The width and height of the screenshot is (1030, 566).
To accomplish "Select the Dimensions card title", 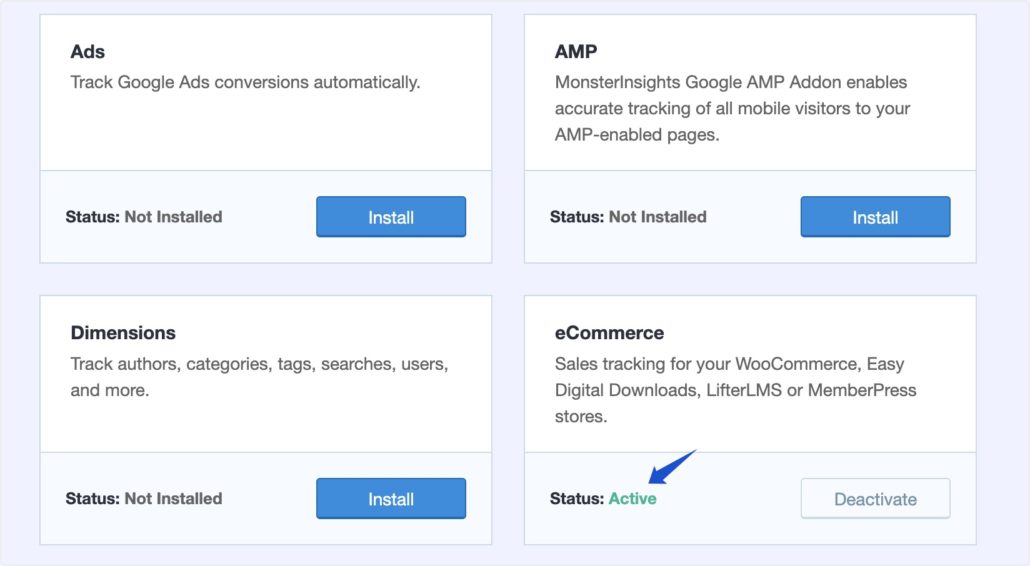I will click(x=123, y=332).
